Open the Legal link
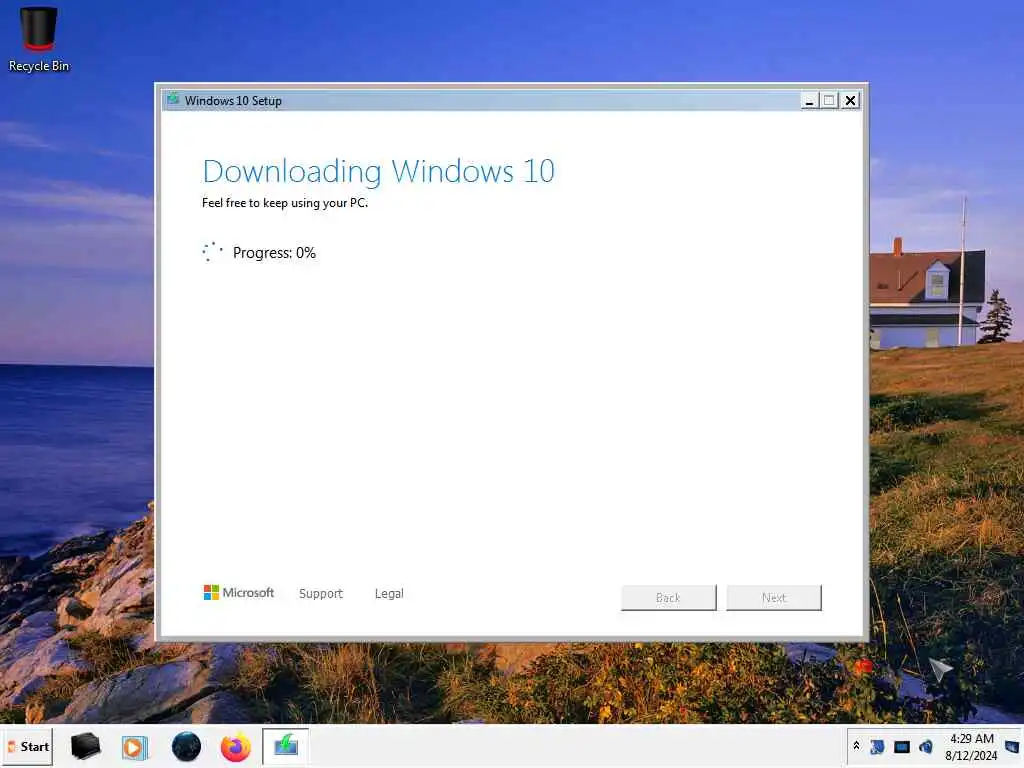Viewport: 1024px width, 768px height. tap(389, 593)
